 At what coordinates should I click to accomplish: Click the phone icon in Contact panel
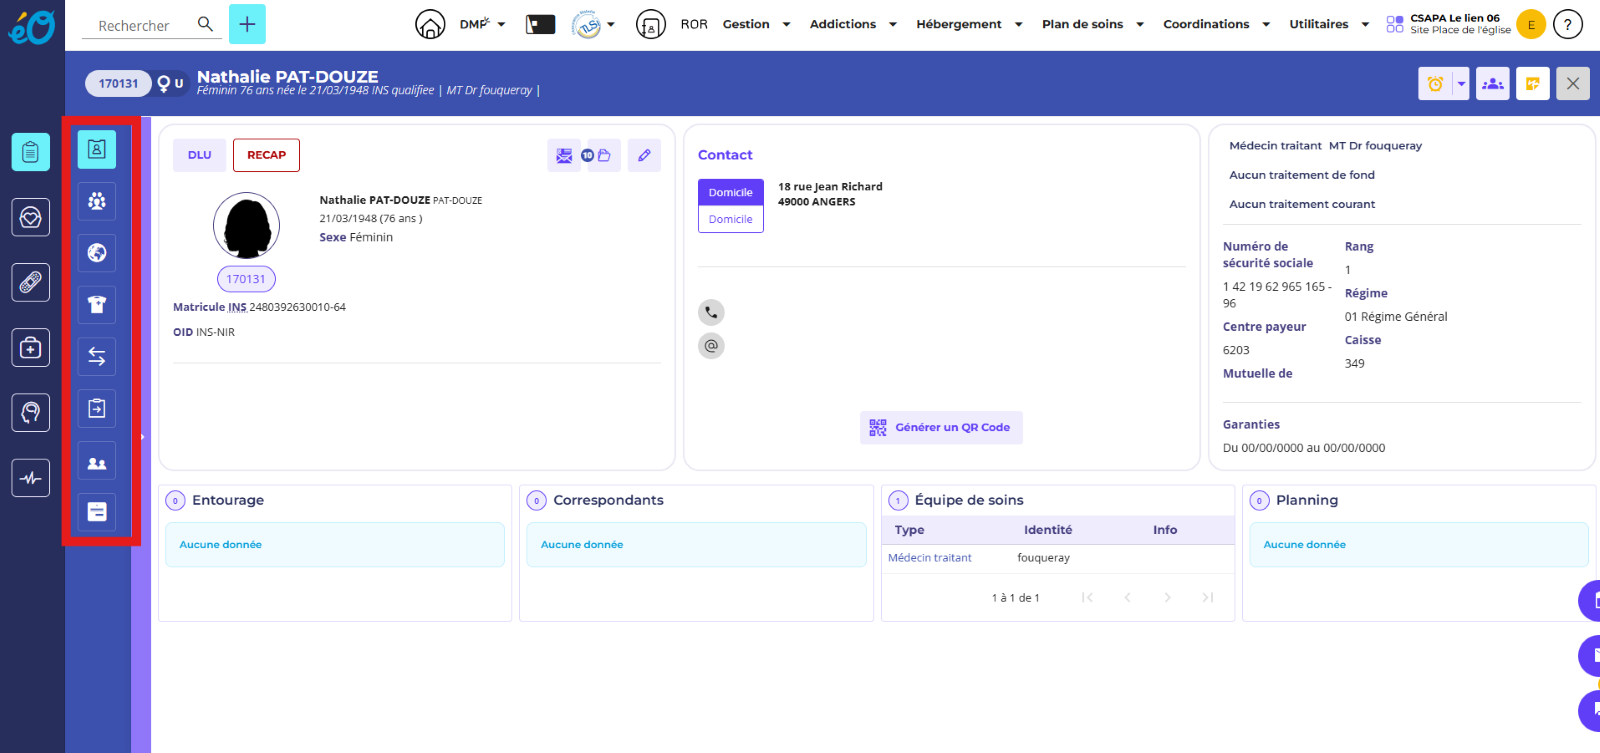[711, 312]
